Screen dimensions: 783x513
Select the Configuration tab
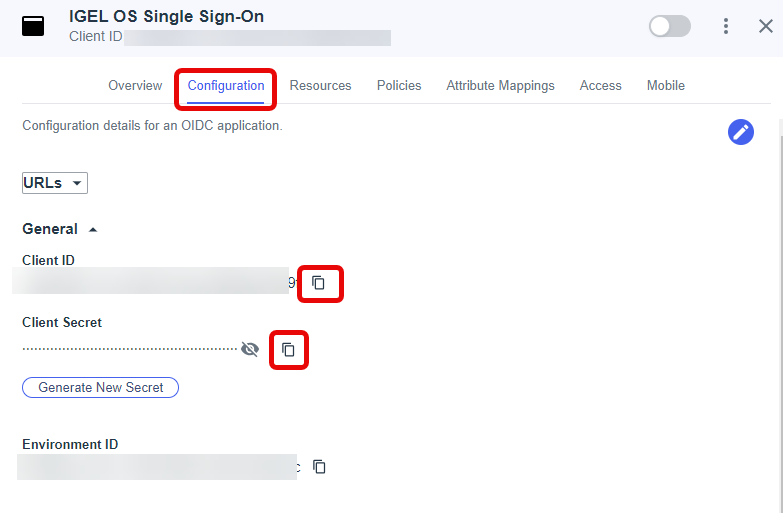(x=226, y=86)
